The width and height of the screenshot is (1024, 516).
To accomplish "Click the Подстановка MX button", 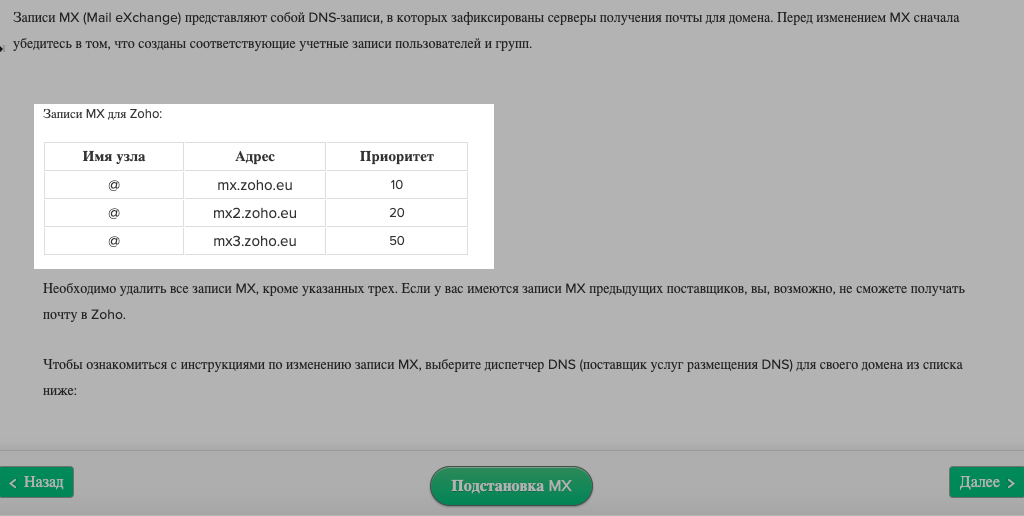I will [x=511, y=486].
